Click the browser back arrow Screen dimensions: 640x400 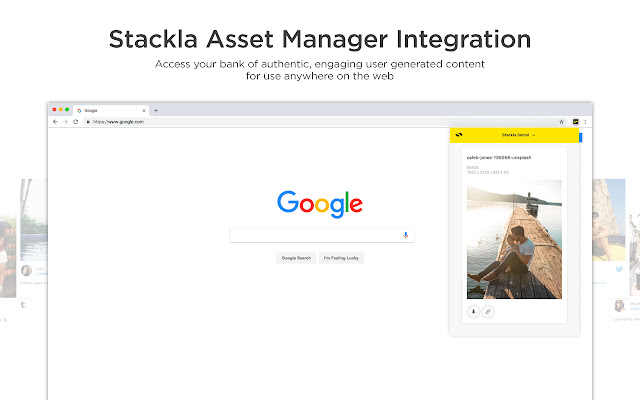[55, 122]
